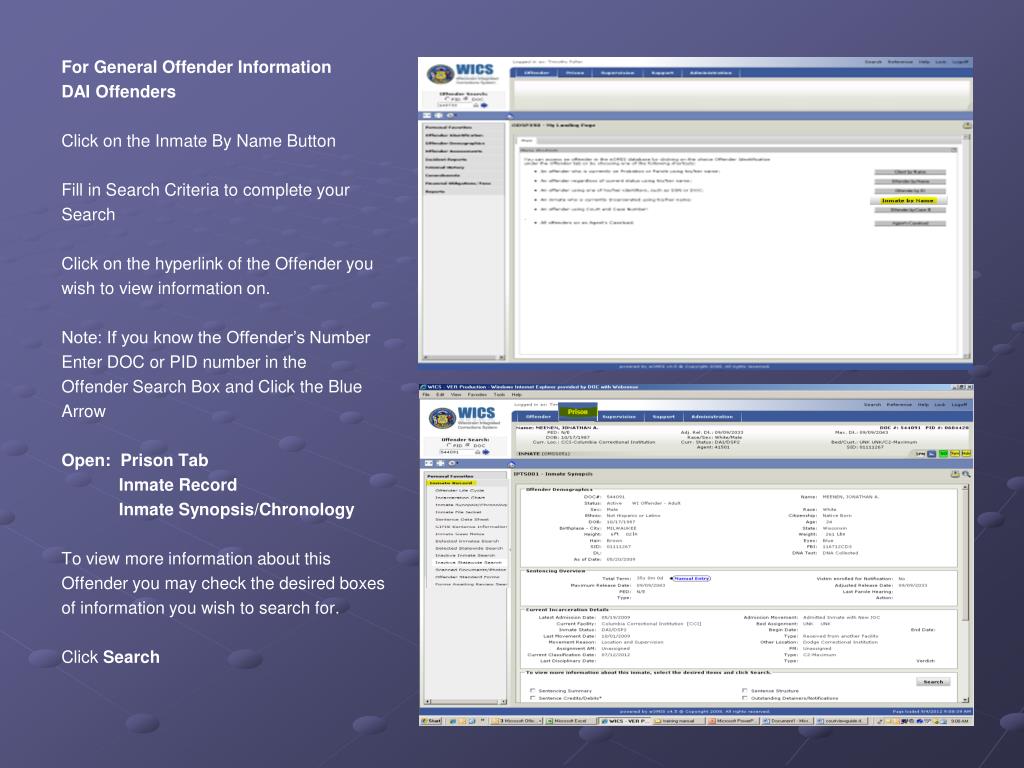This screenshot has height=768, width=1024.
Task: Open Offender Identification in upper left menu
Action: (454, 135)
